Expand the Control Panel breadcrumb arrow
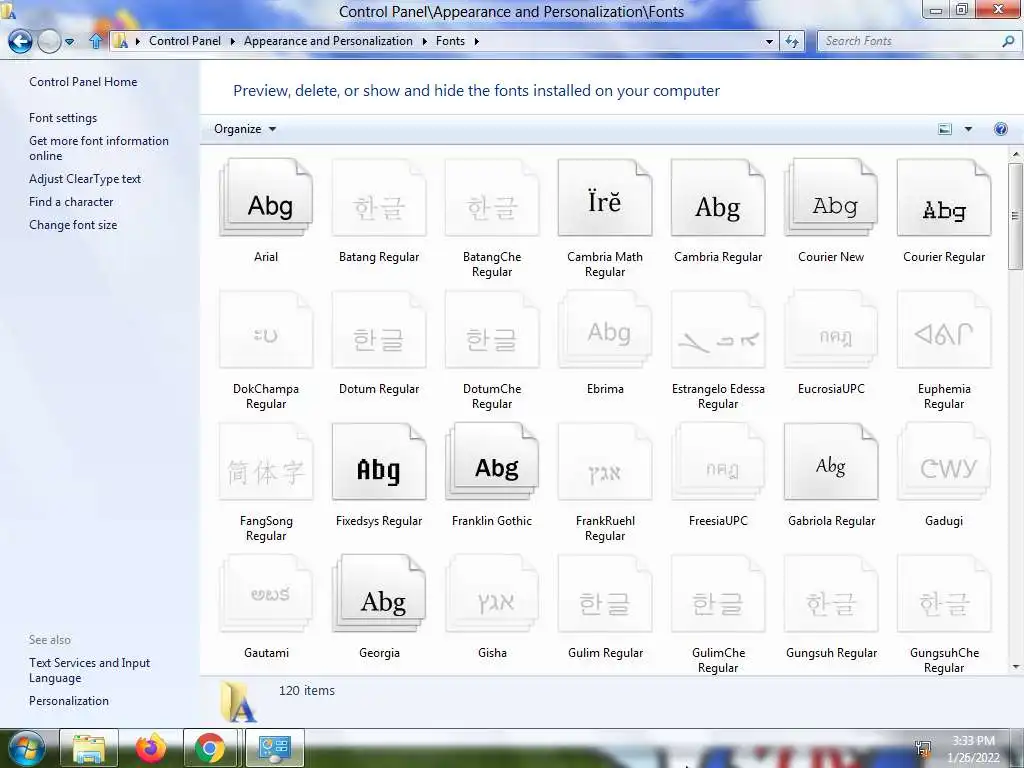 point(232,41)
